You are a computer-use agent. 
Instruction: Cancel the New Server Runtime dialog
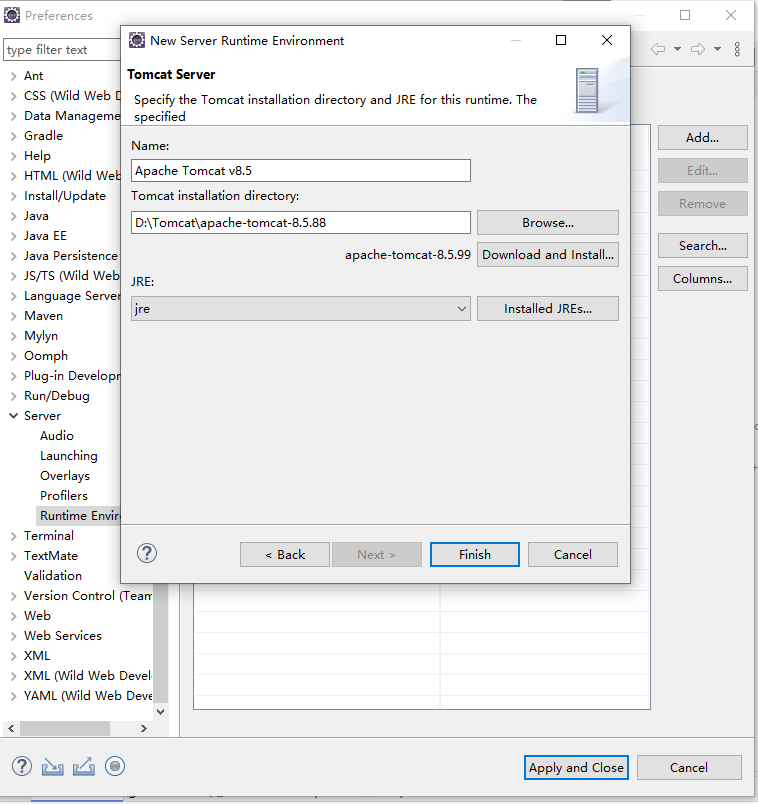click(x=573, y=555)
